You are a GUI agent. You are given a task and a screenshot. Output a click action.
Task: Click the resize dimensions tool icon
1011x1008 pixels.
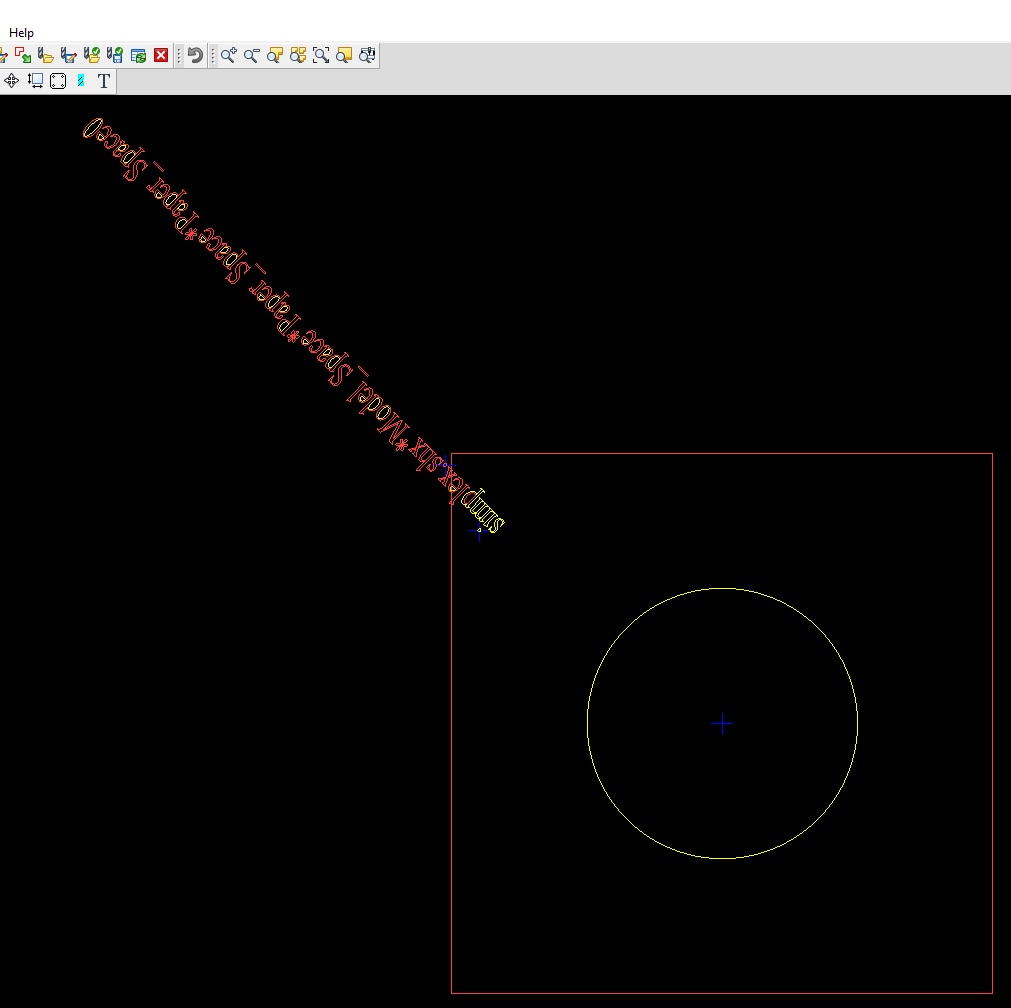click(x=35, y=81)
